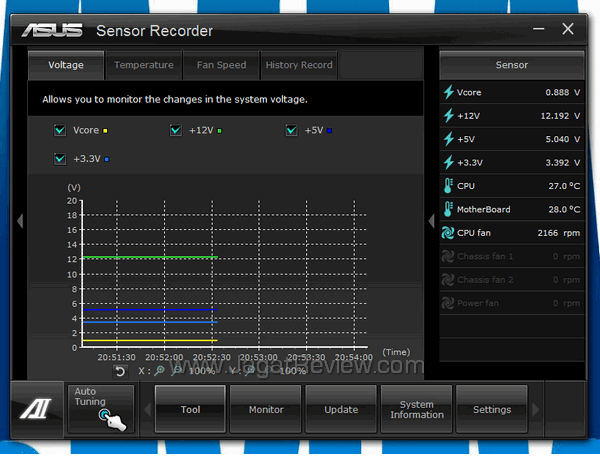600x457 pixels.
Task: Click the CPU fan 2166 rpm value
Action: click(x=559, y=233)
